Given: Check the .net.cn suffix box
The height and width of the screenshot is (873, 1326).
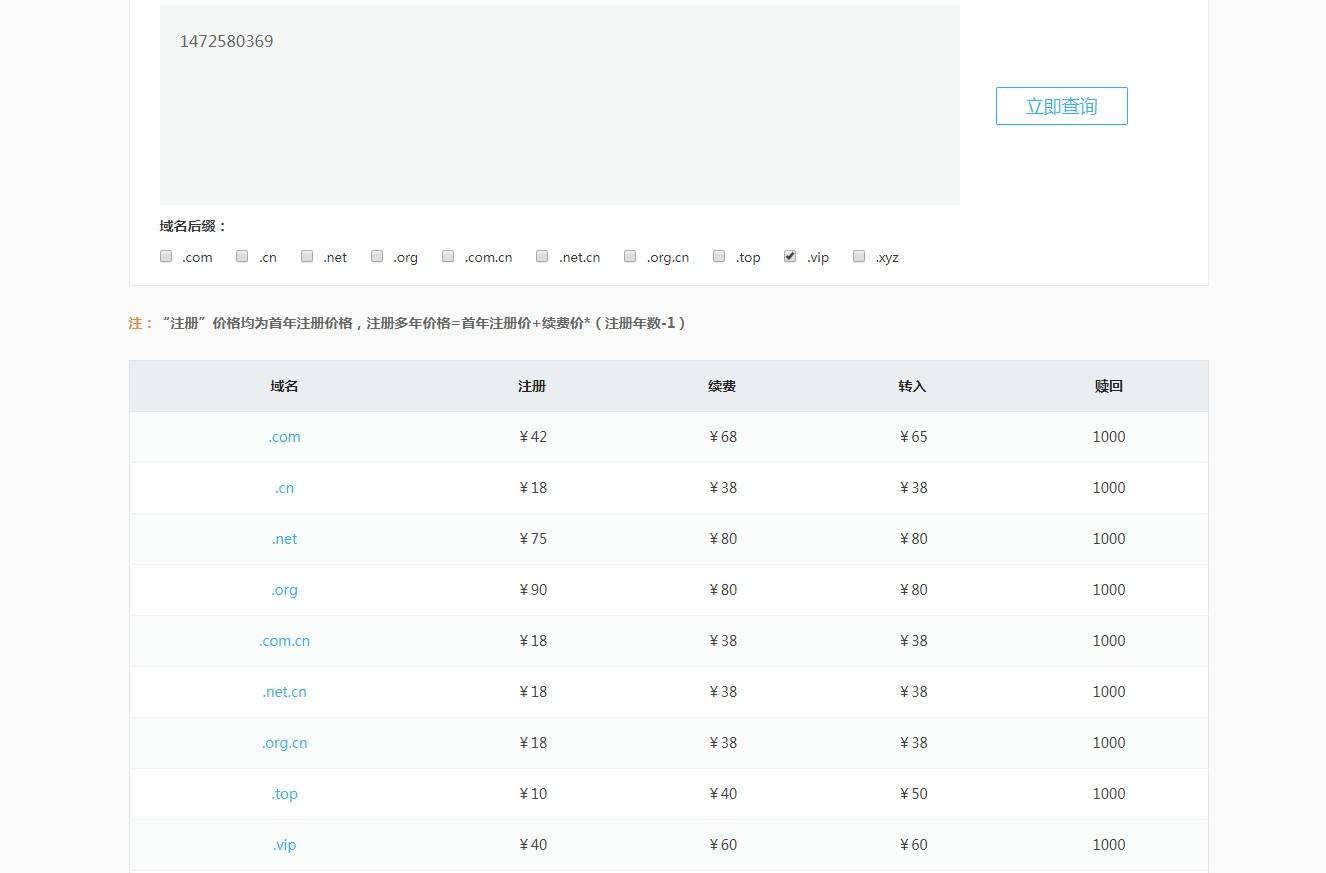Looking at the screenshot, I should pyautogui.click(x=541, y=256).
